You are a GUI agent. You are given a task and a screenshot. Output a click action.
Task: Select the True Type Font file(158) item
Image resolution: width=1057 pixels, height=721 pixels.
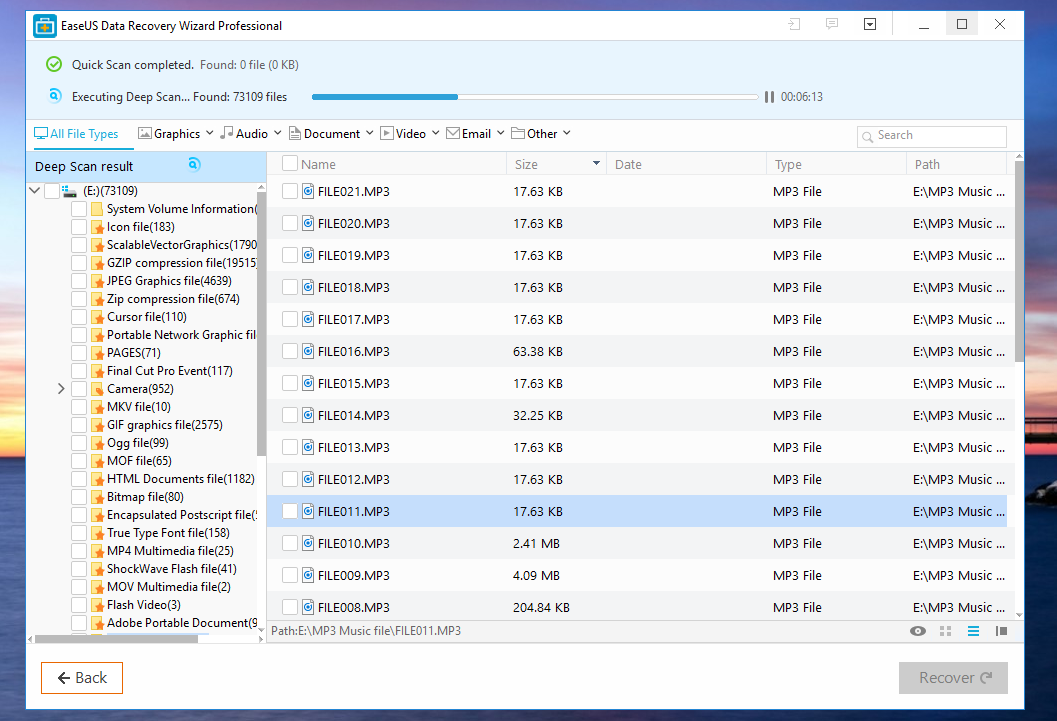(x=168, y=533)
